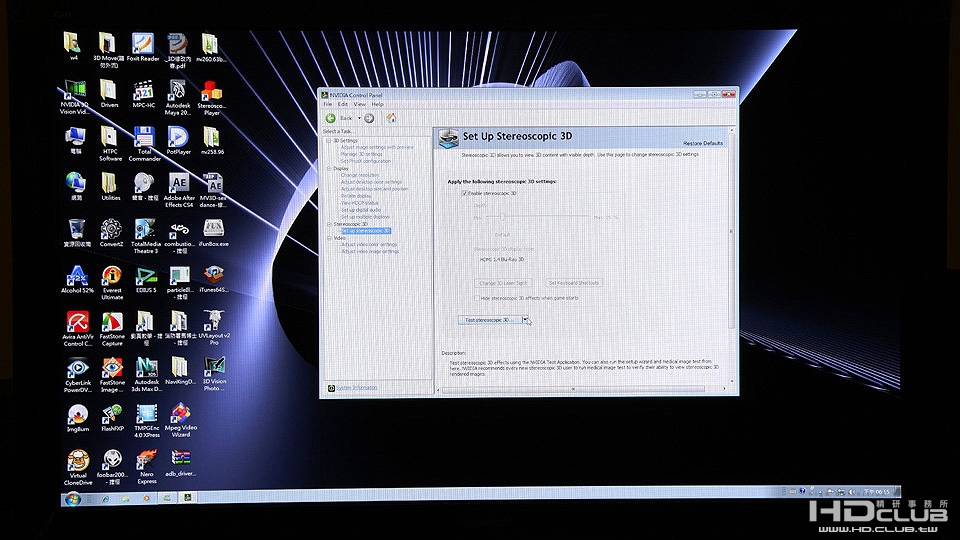The height and width of the screenshot is (540, 960).
Task: Click the 3D Vision Photo desktop icon
Action: (x=214, y=375)
